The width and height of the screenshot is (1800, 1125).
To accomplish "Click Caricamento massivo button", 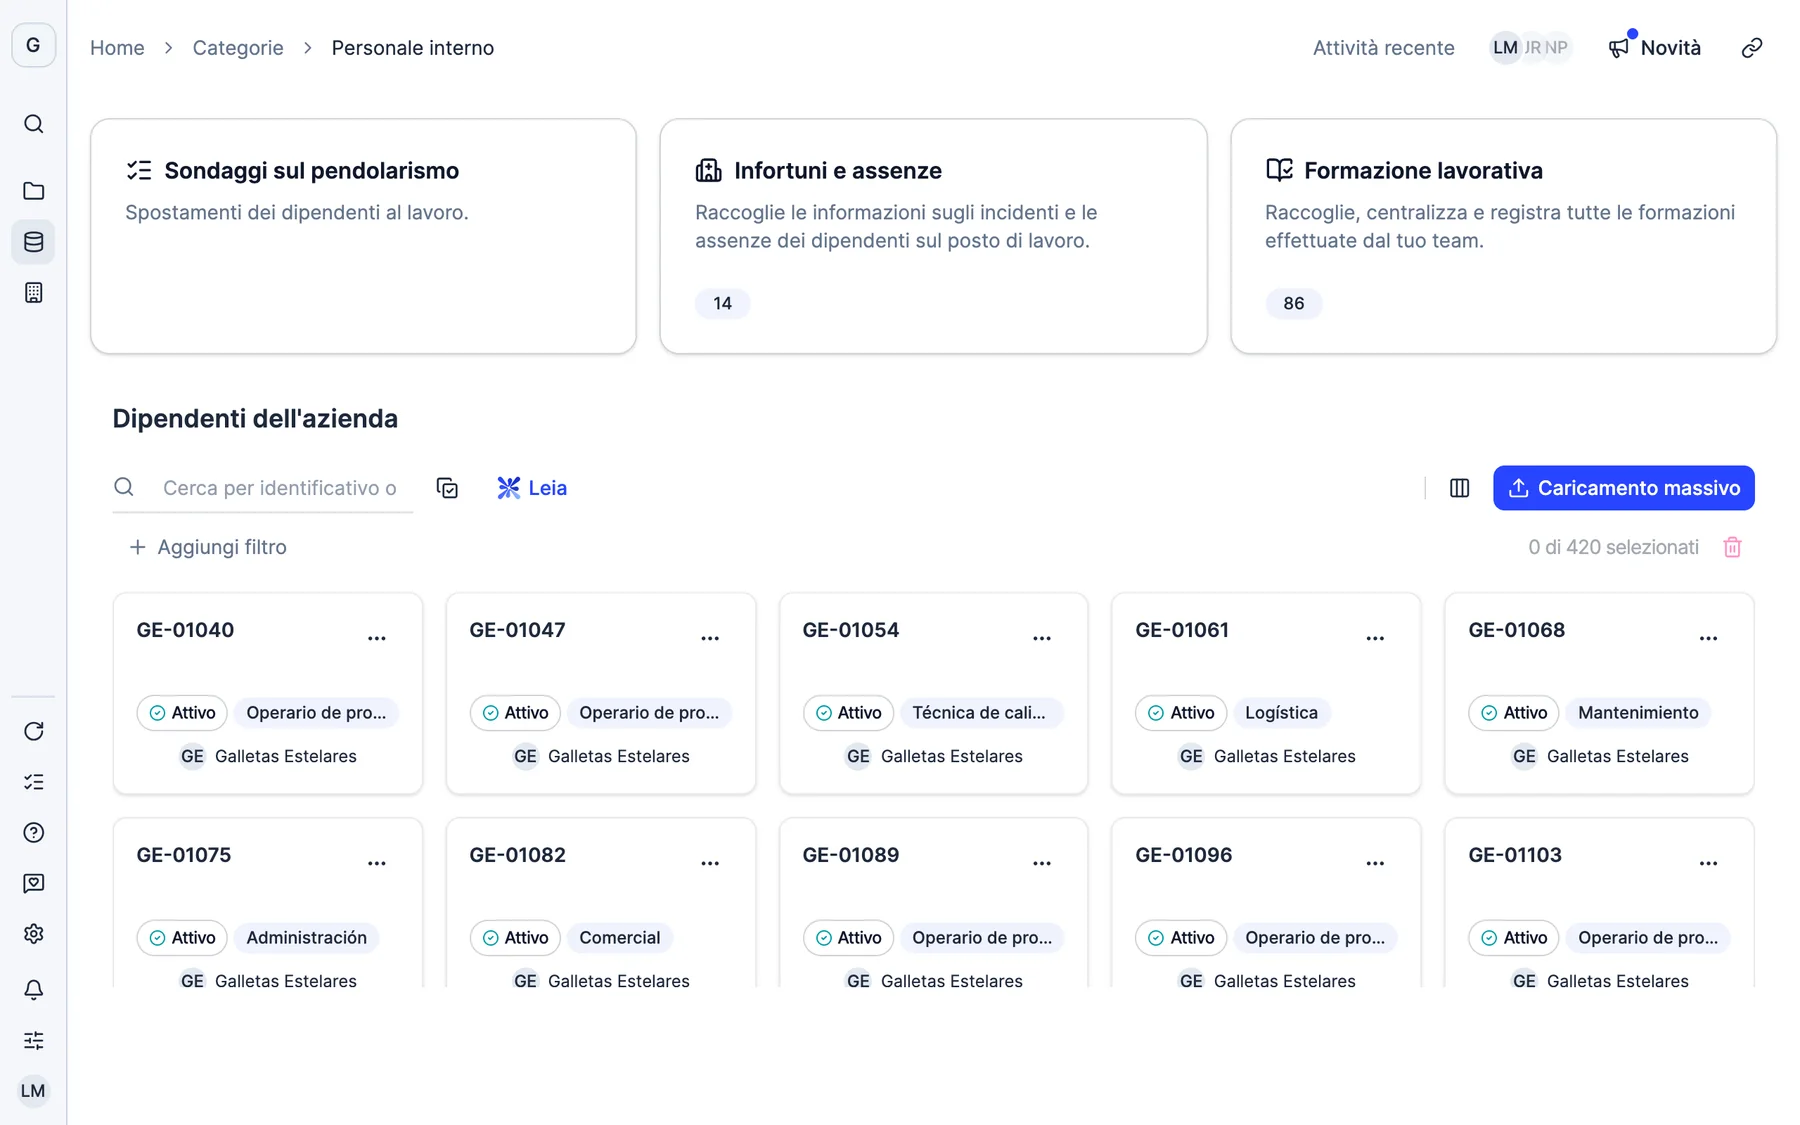I will [1623, 488].
